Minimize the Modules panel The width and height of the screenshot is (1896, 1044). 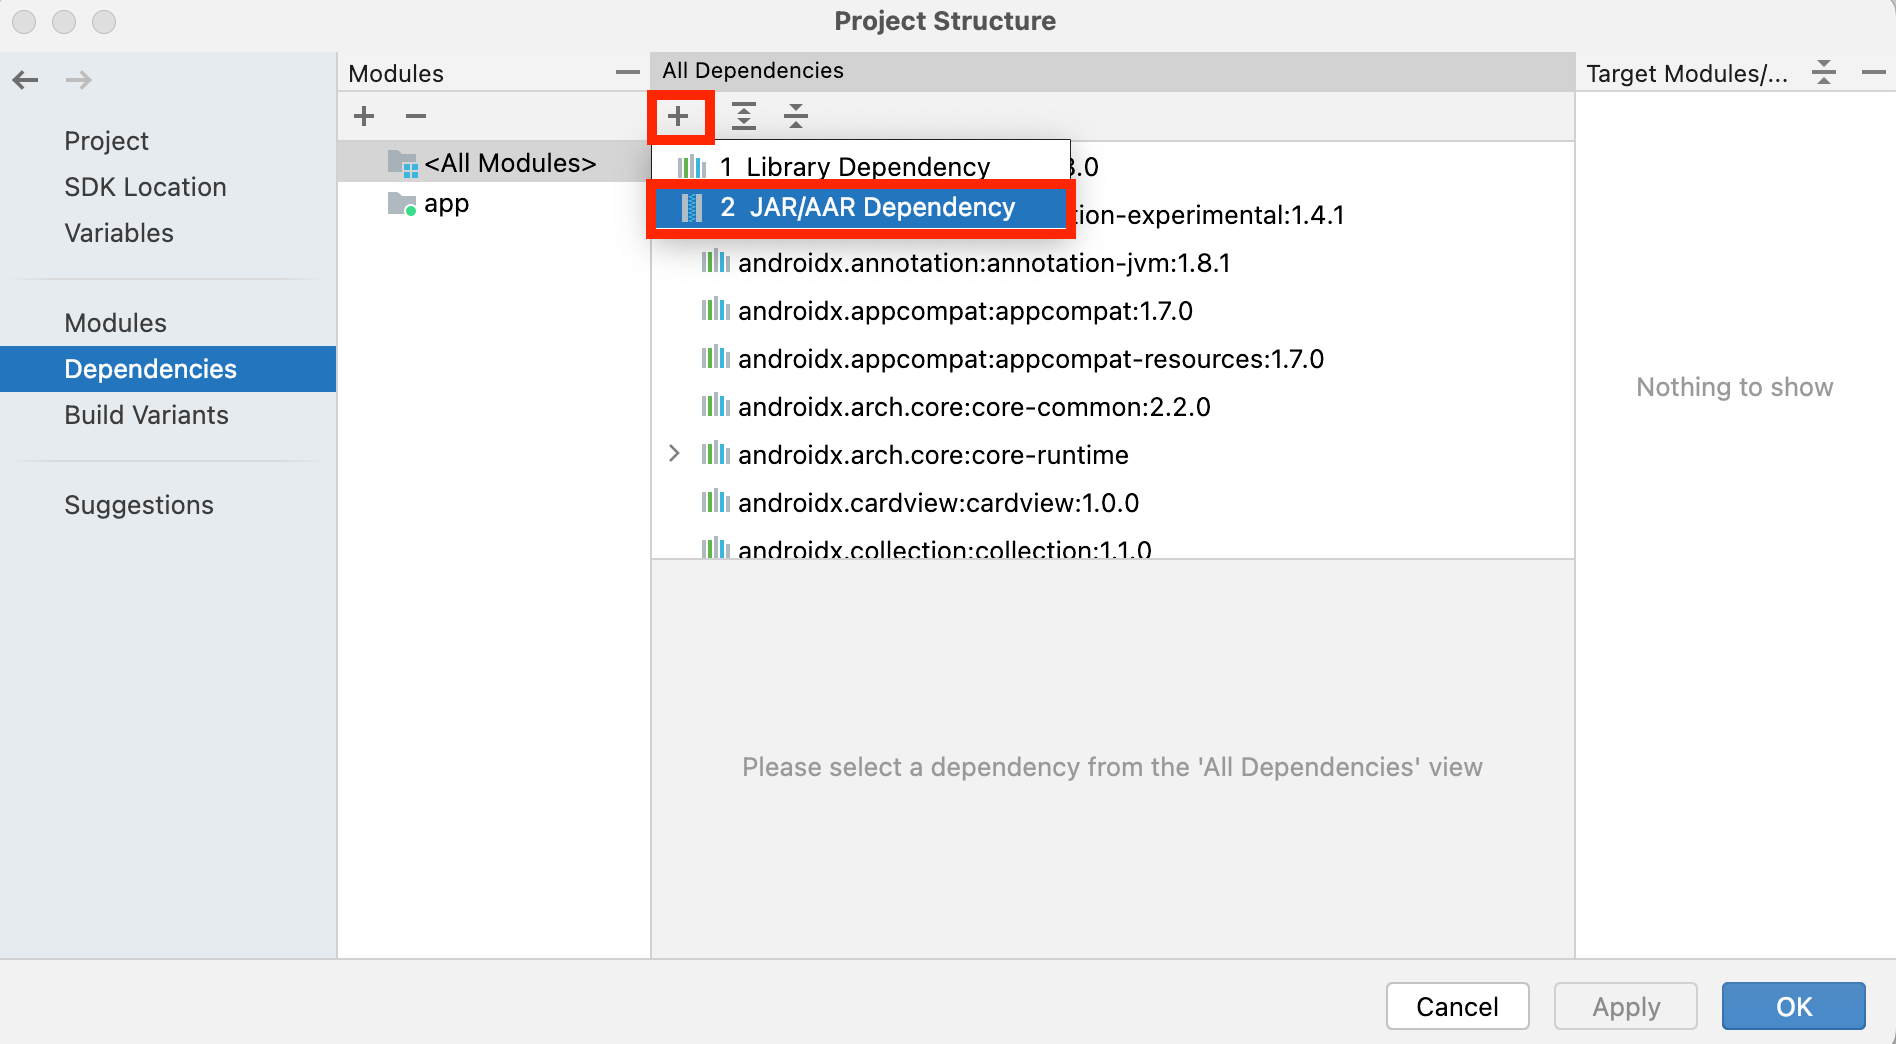click(x=627, y=73)
